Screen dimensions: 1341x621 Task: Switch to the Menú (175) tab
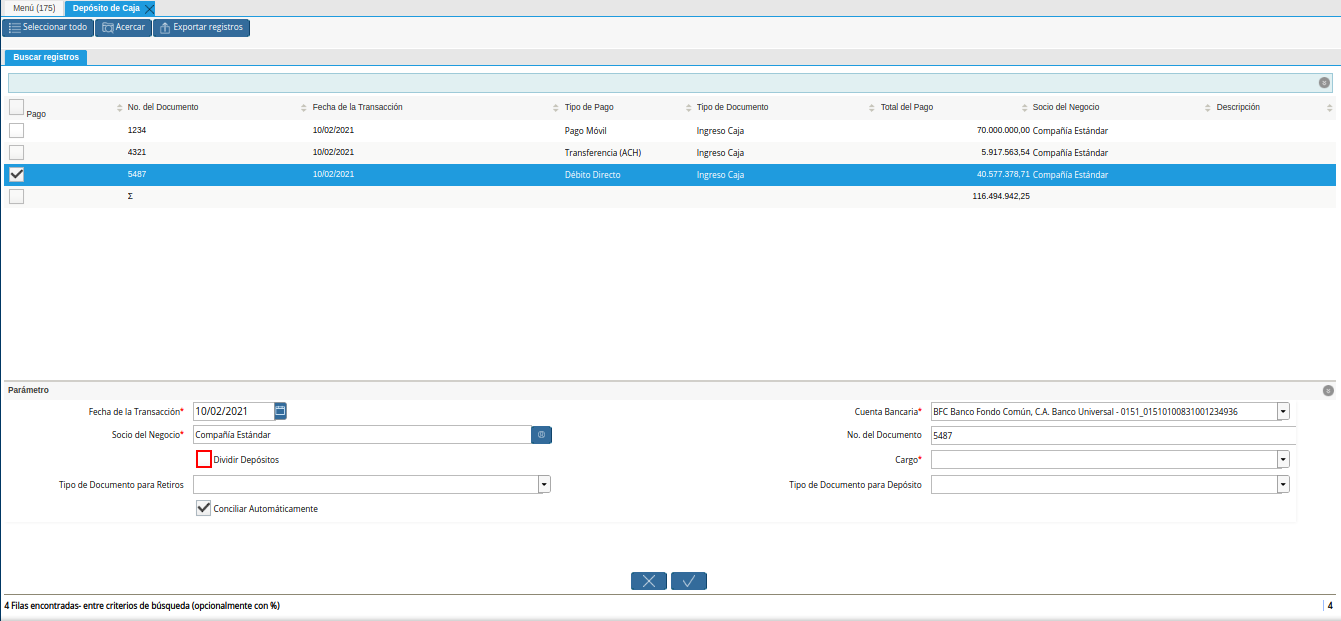click(33, 8)
